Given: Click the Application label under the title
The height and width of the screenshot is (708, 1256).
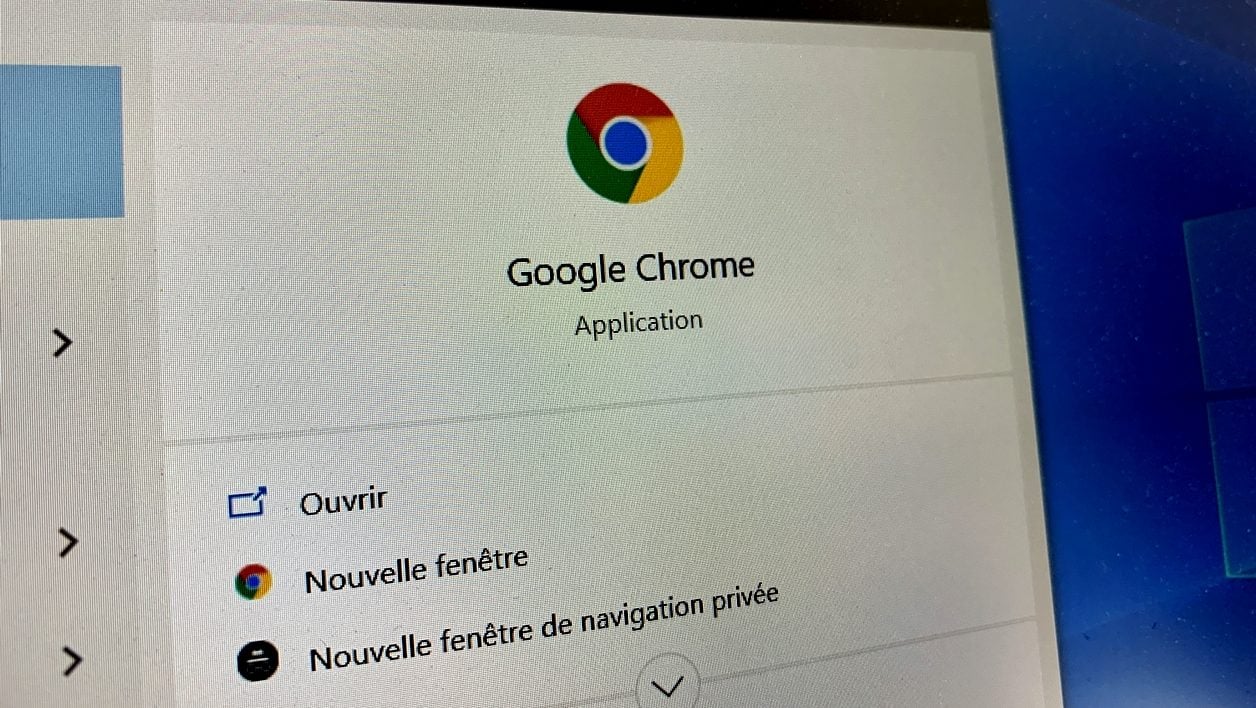Looking at the screenshot, I should coord(638,323).
